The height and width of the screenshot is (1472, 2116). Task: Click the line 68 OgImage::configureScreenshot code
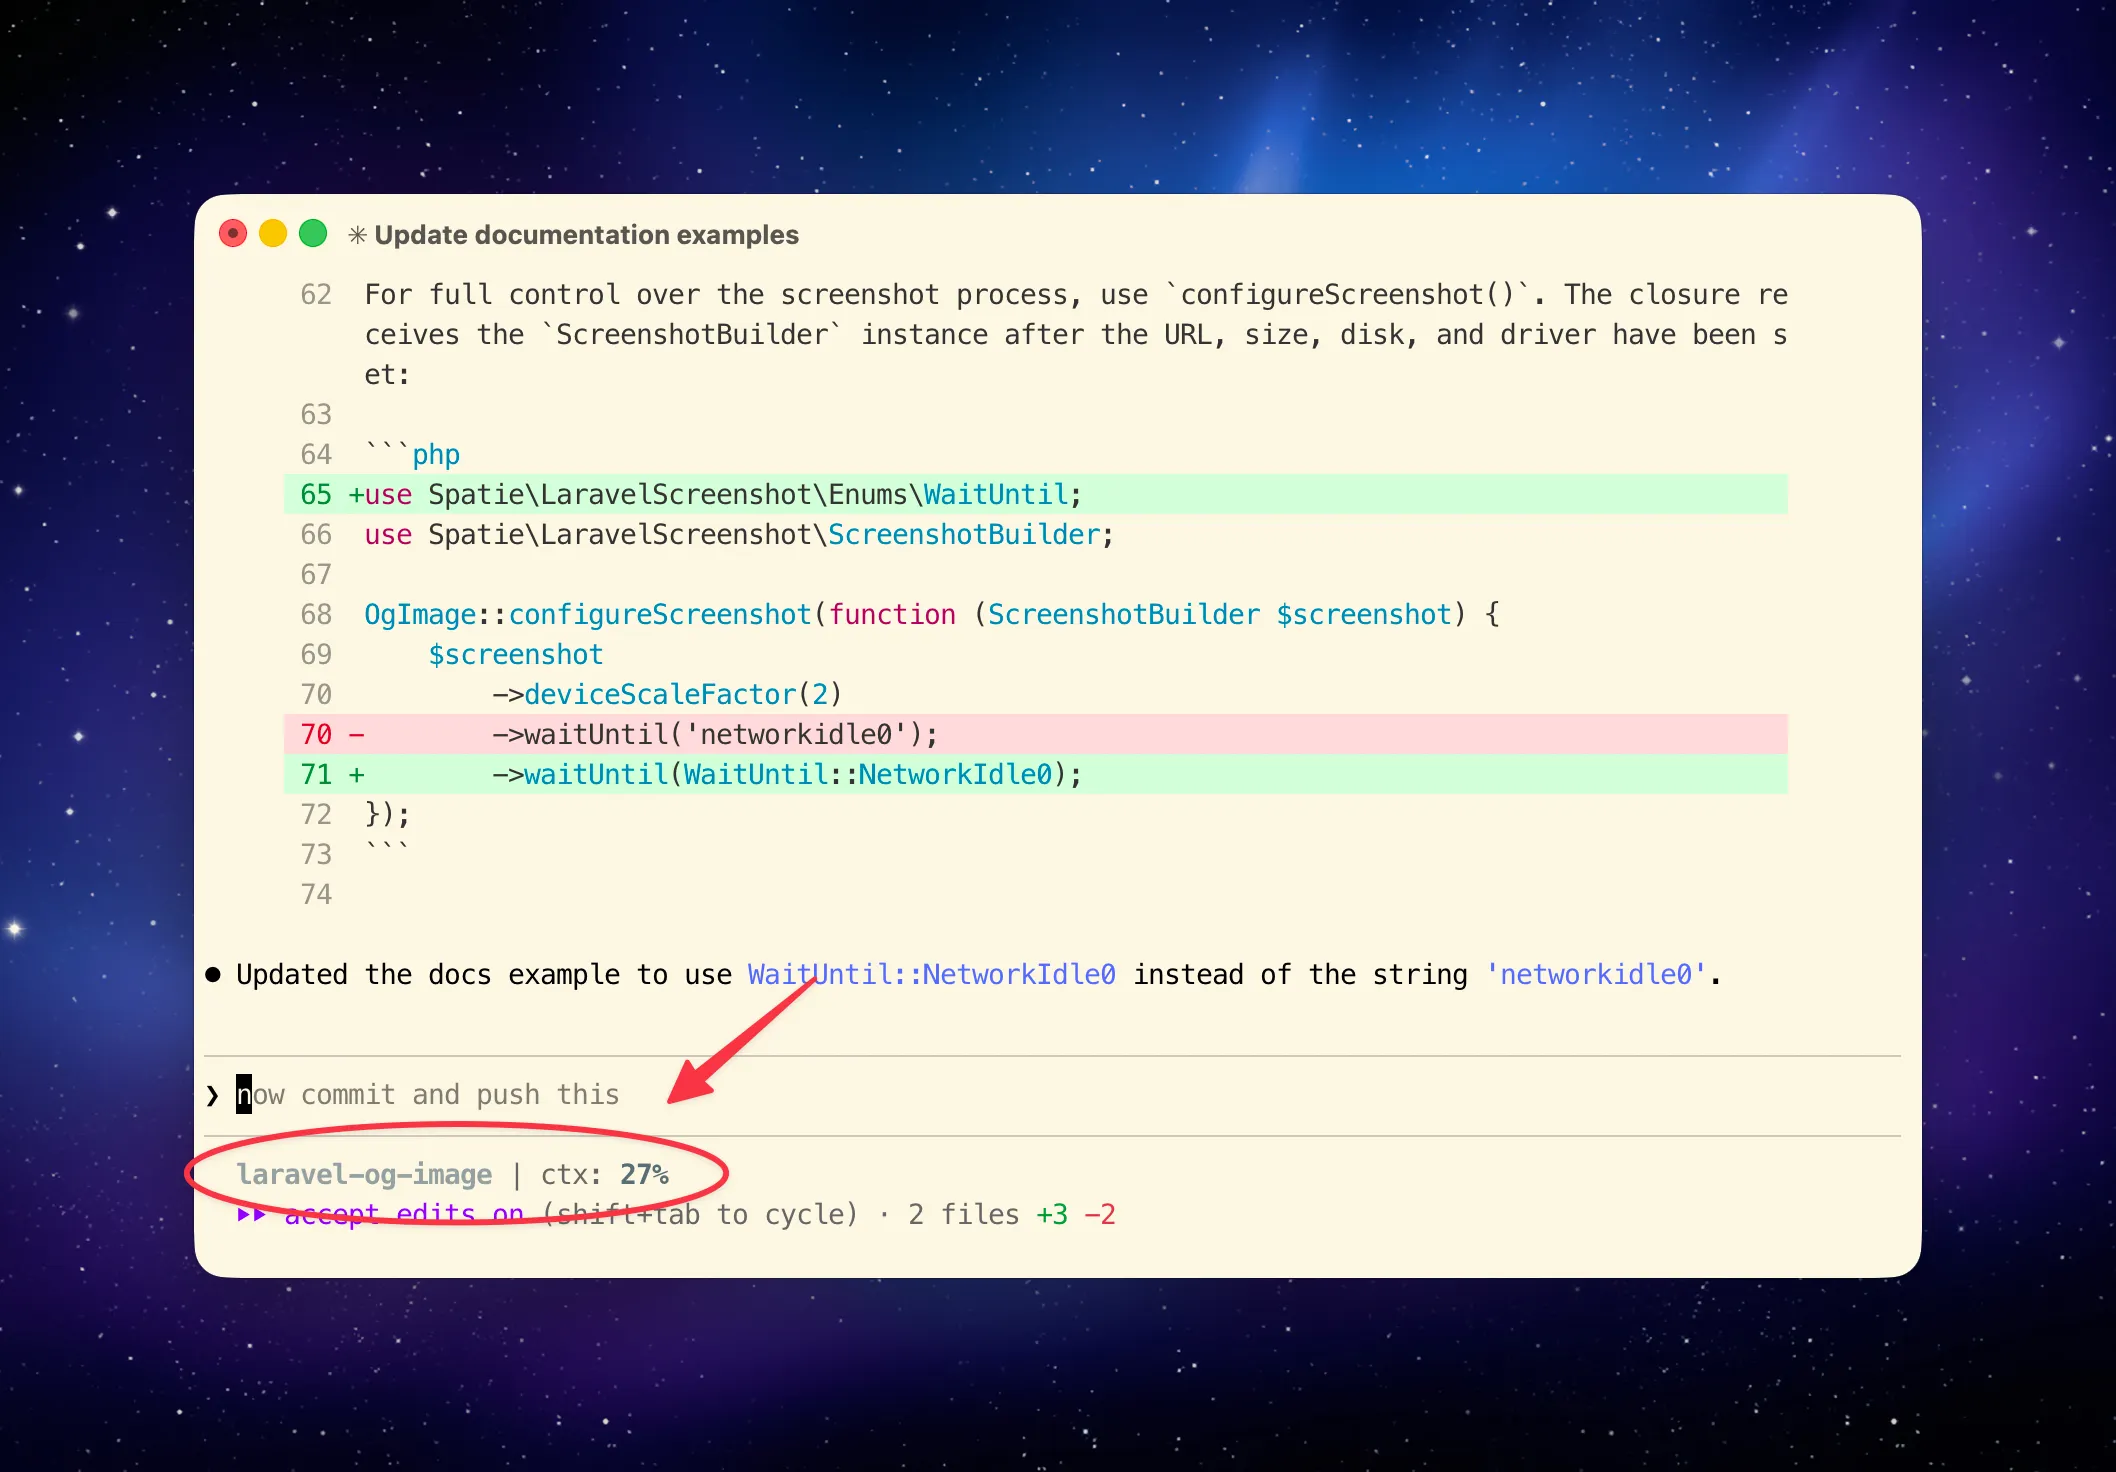(x=930, y=615)
